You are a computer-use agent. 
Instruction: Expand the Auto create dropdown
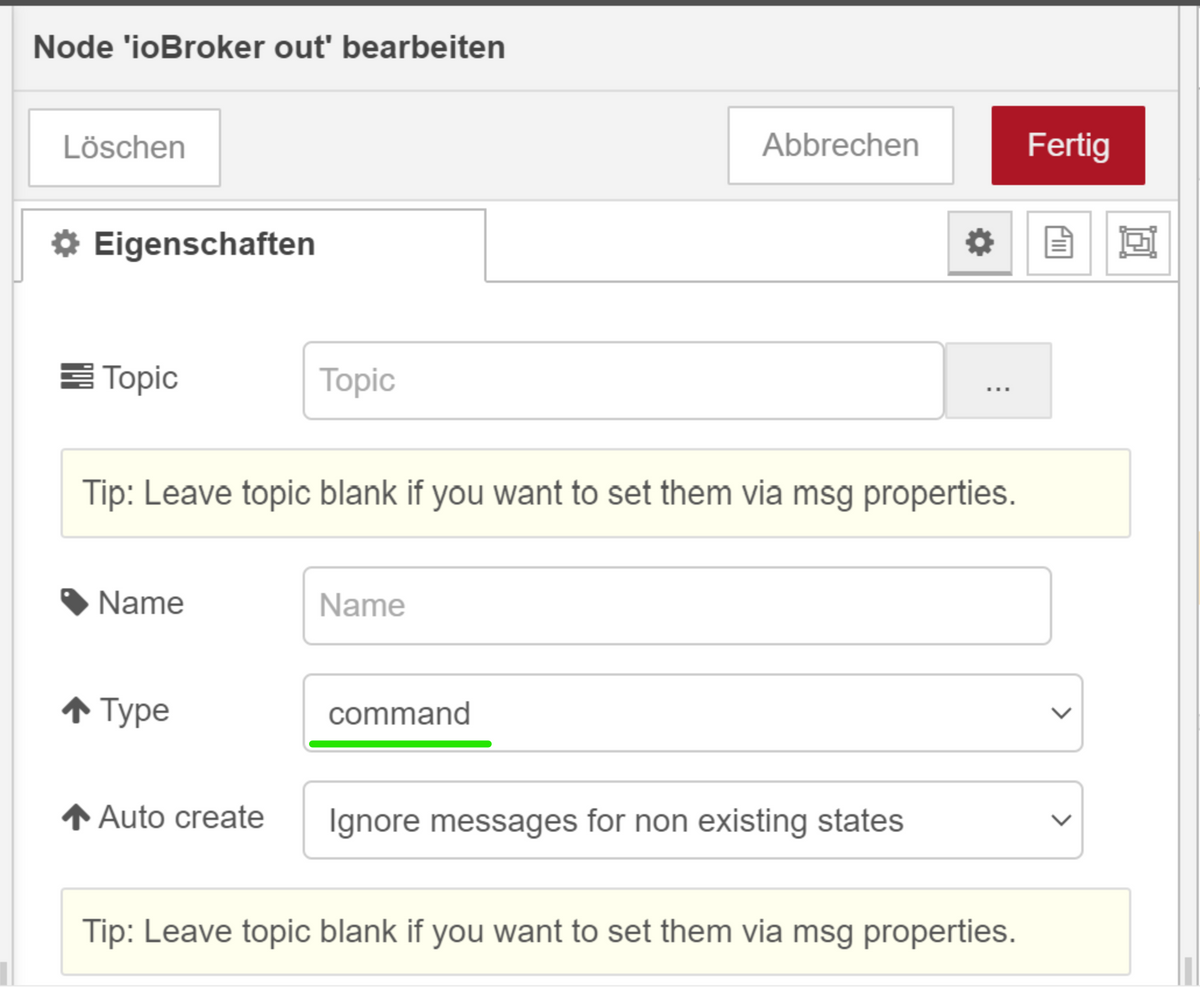680,820
